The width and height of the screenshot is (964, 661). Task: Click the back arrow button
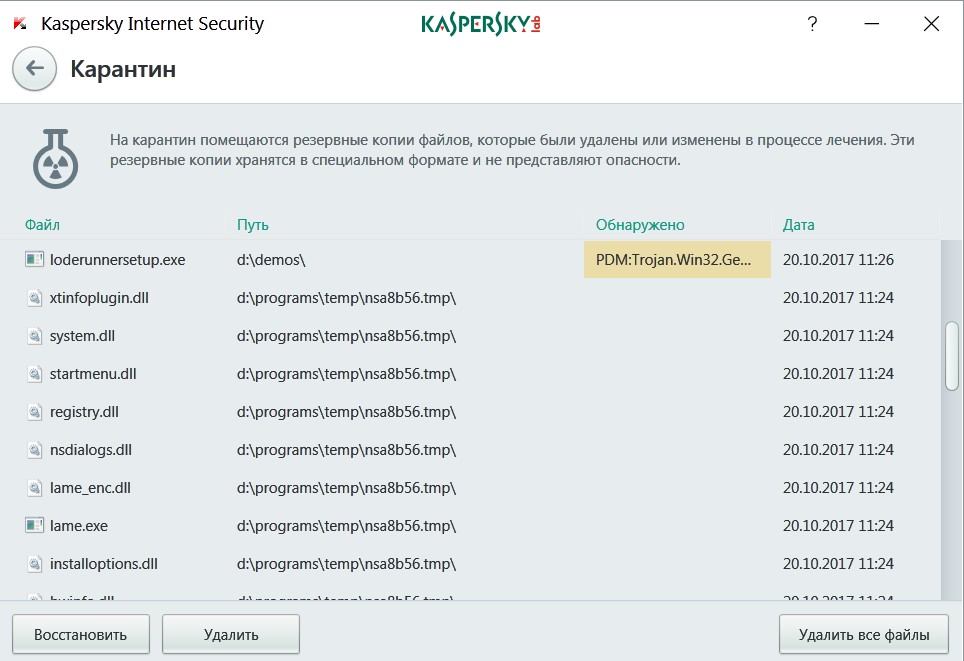coord(35,69)
